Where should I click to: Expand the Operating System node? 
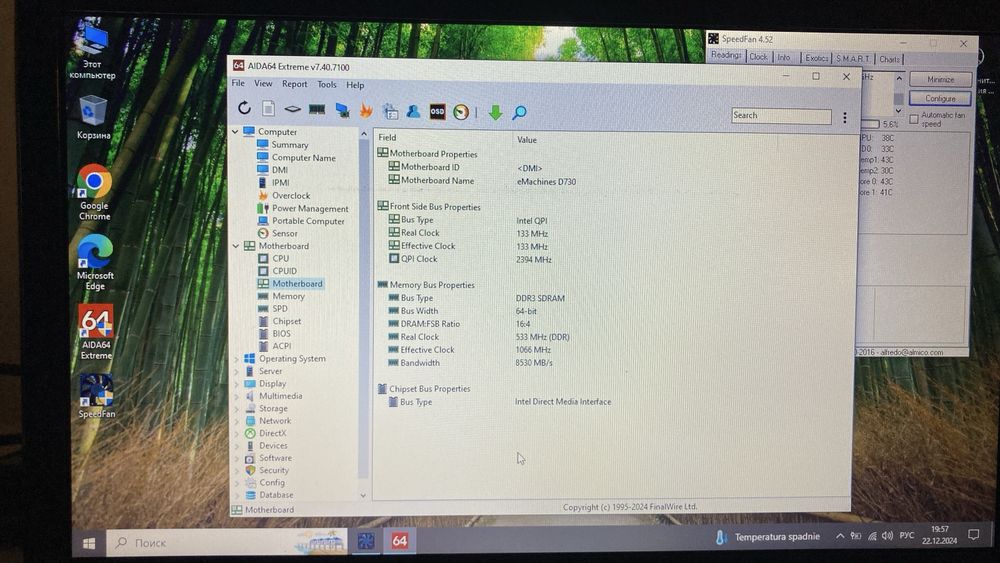[237, 359]
